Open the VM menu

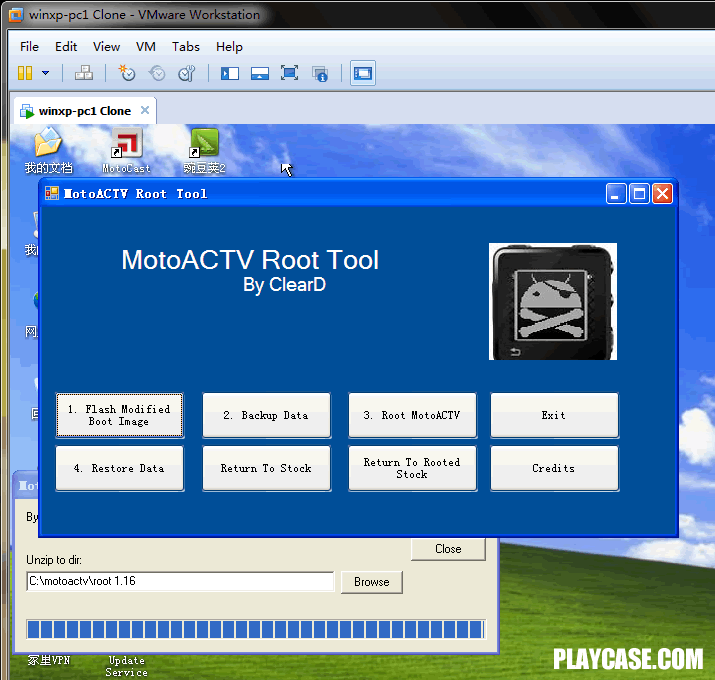click(x=145, y=47)
